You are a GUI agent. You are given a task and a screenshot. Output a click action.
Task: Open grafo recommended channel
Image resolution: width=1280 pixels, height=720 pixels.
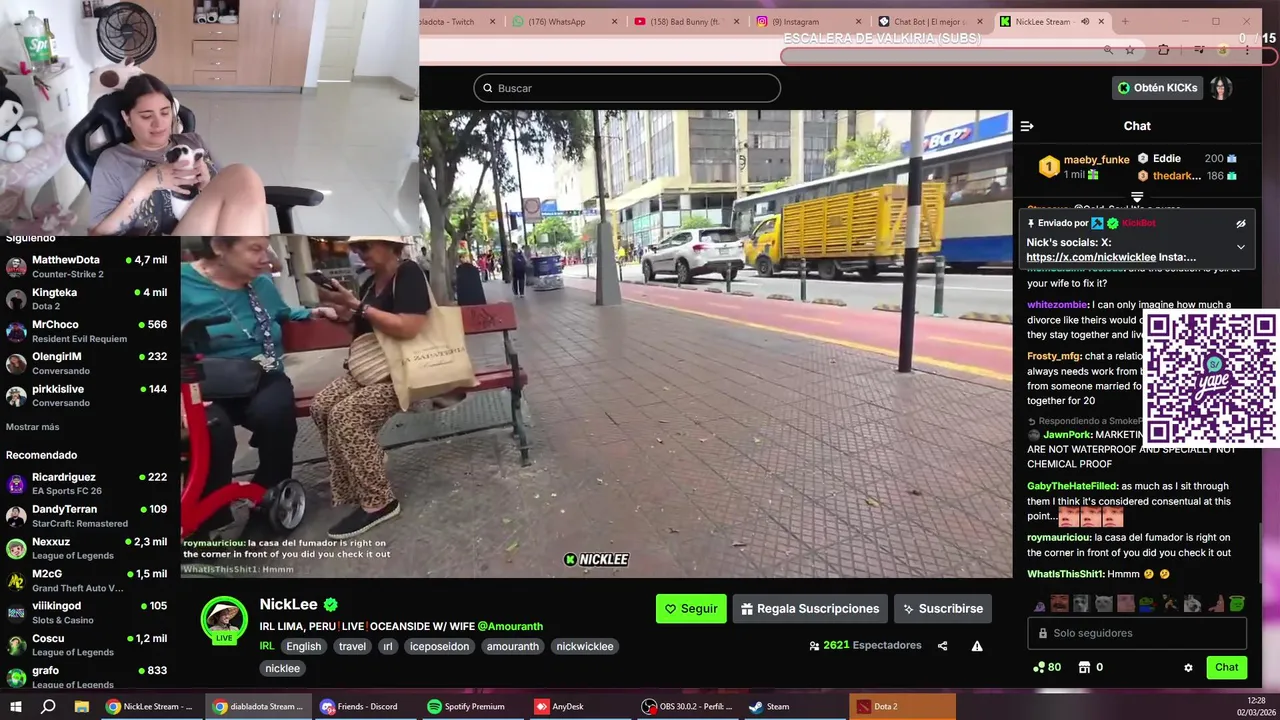click(x=90, y=677)
